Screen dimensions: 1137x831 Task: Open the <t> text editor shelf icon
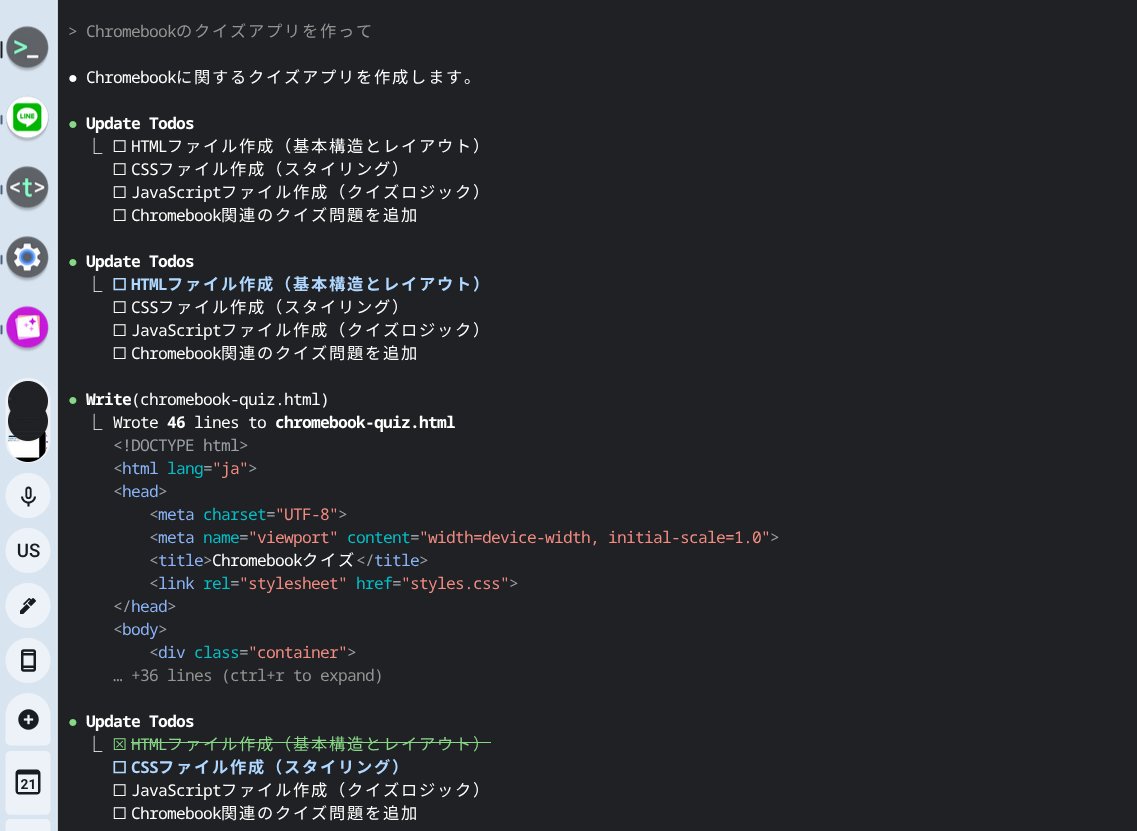click(28, 187)
